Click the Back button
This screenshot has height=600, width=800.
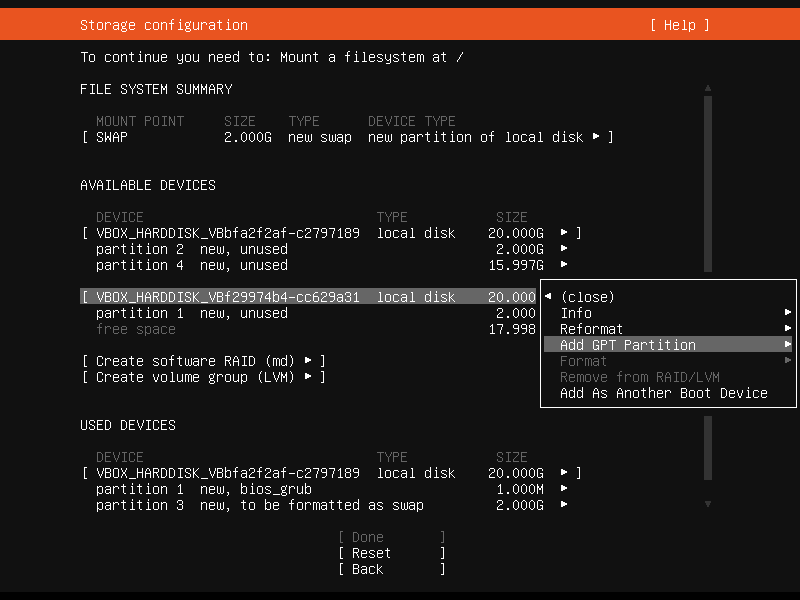[392, 569]
